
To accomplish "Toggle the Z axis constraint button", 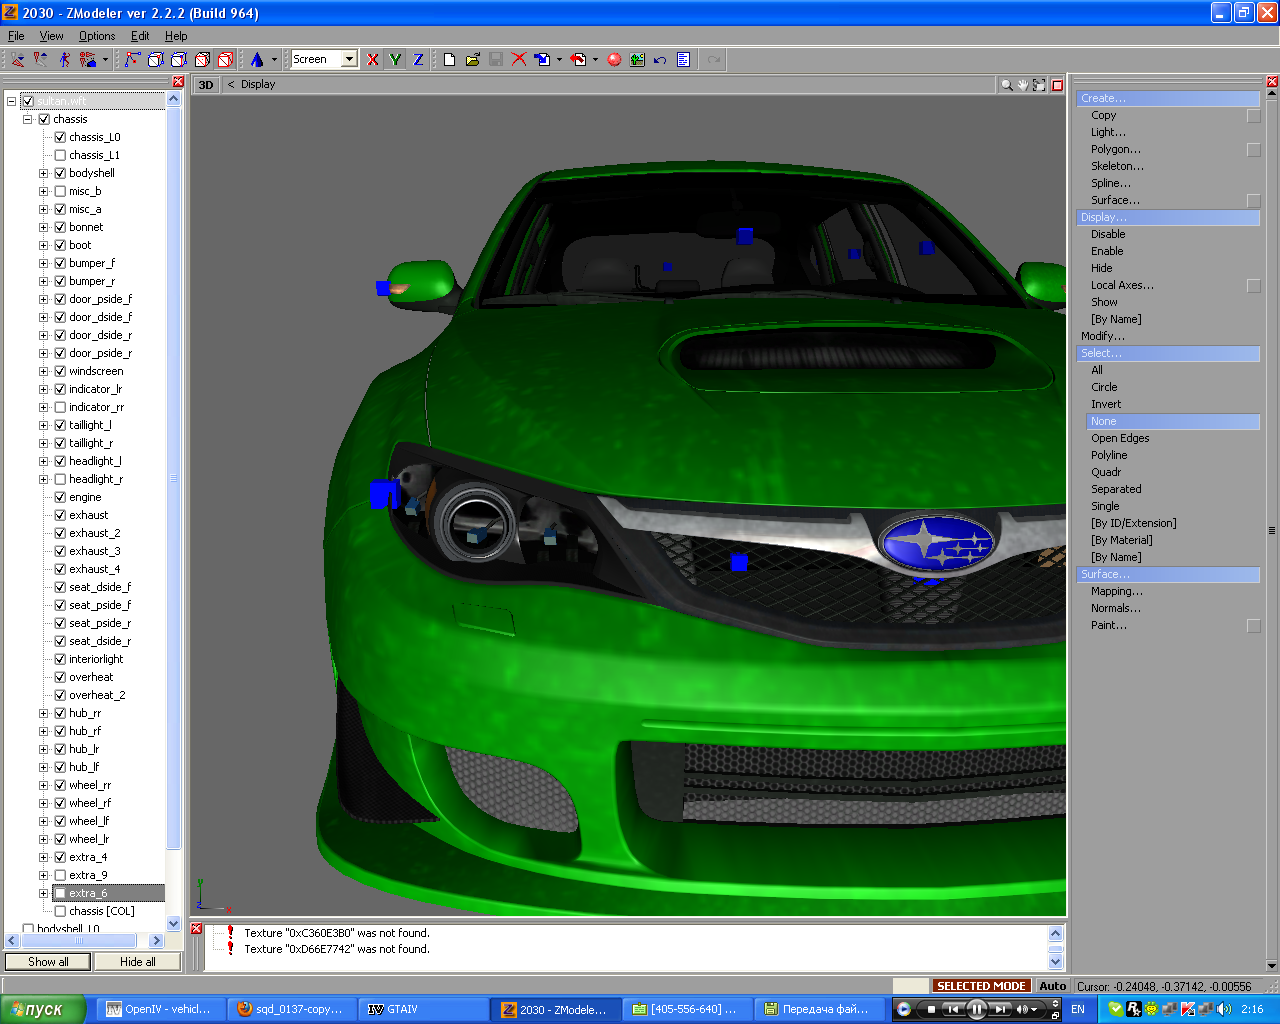I will tap(418, 60).
